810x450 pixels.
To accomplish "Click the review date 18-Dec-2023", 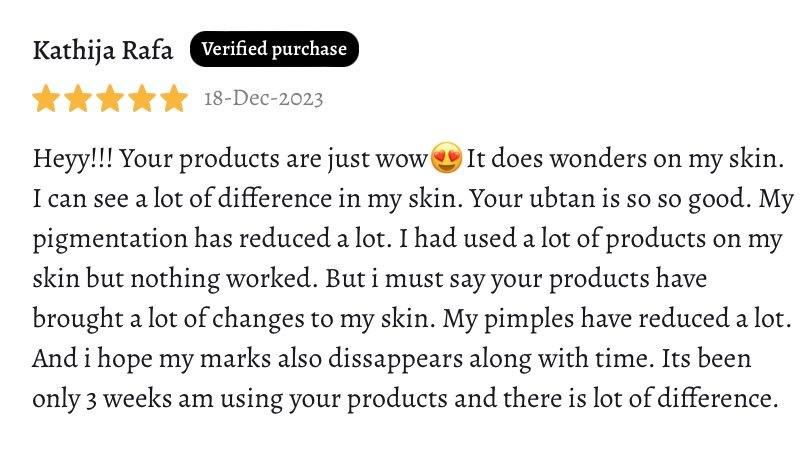I will 263,98.
